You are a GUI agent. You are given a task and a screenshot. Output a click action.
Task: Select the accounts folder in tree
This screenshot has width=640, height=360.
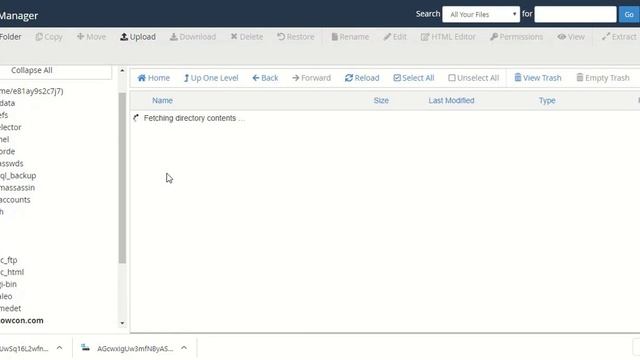(15, 200)
